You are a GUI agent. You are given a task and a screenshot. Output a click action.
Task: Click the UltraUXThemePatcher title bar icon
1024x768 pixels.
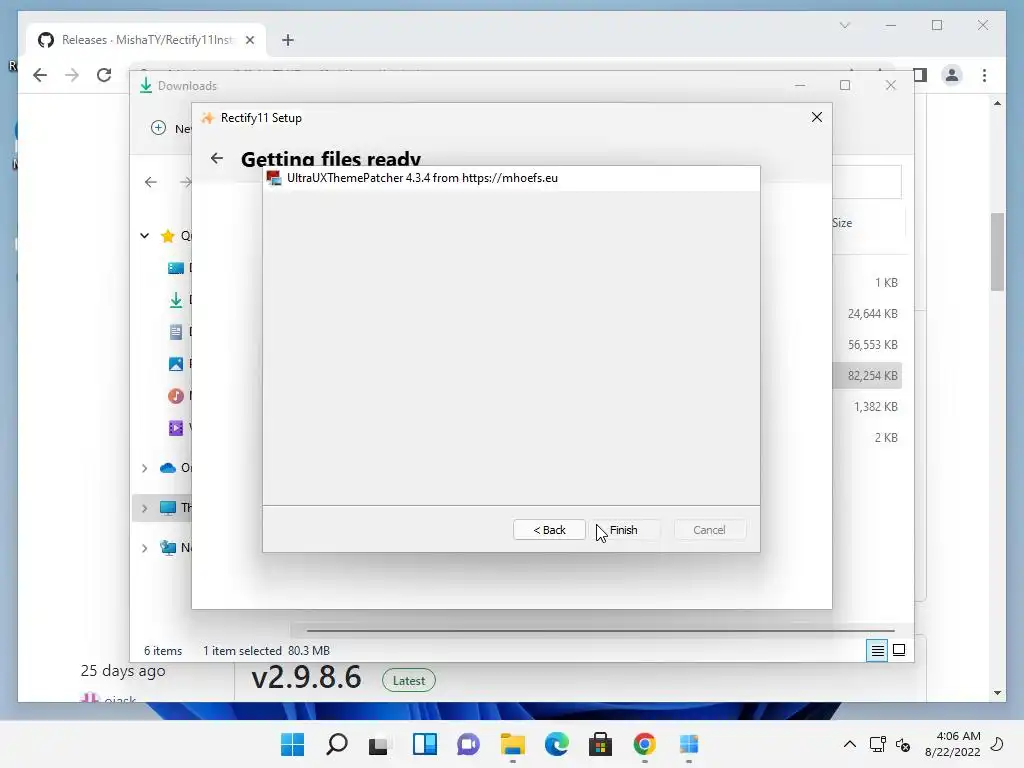(274, 178)
